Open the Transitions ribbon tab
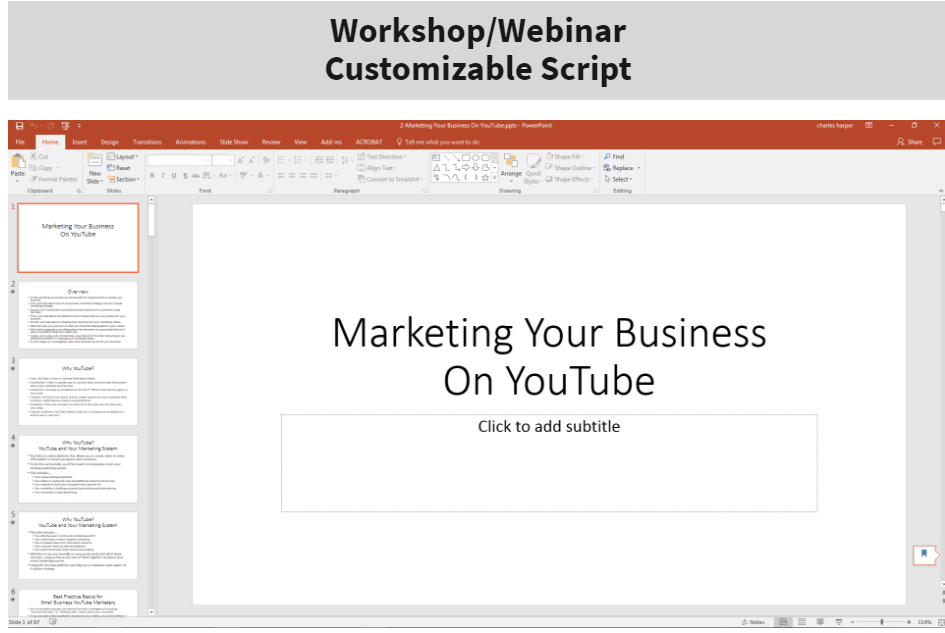Image resolution: width=945 pixels, height=633 pixels. tap(147, 142)
